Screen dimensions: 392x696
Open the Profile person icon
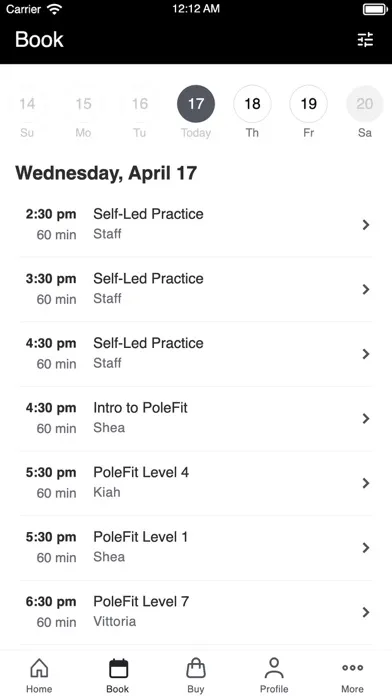tap(274, 668)
